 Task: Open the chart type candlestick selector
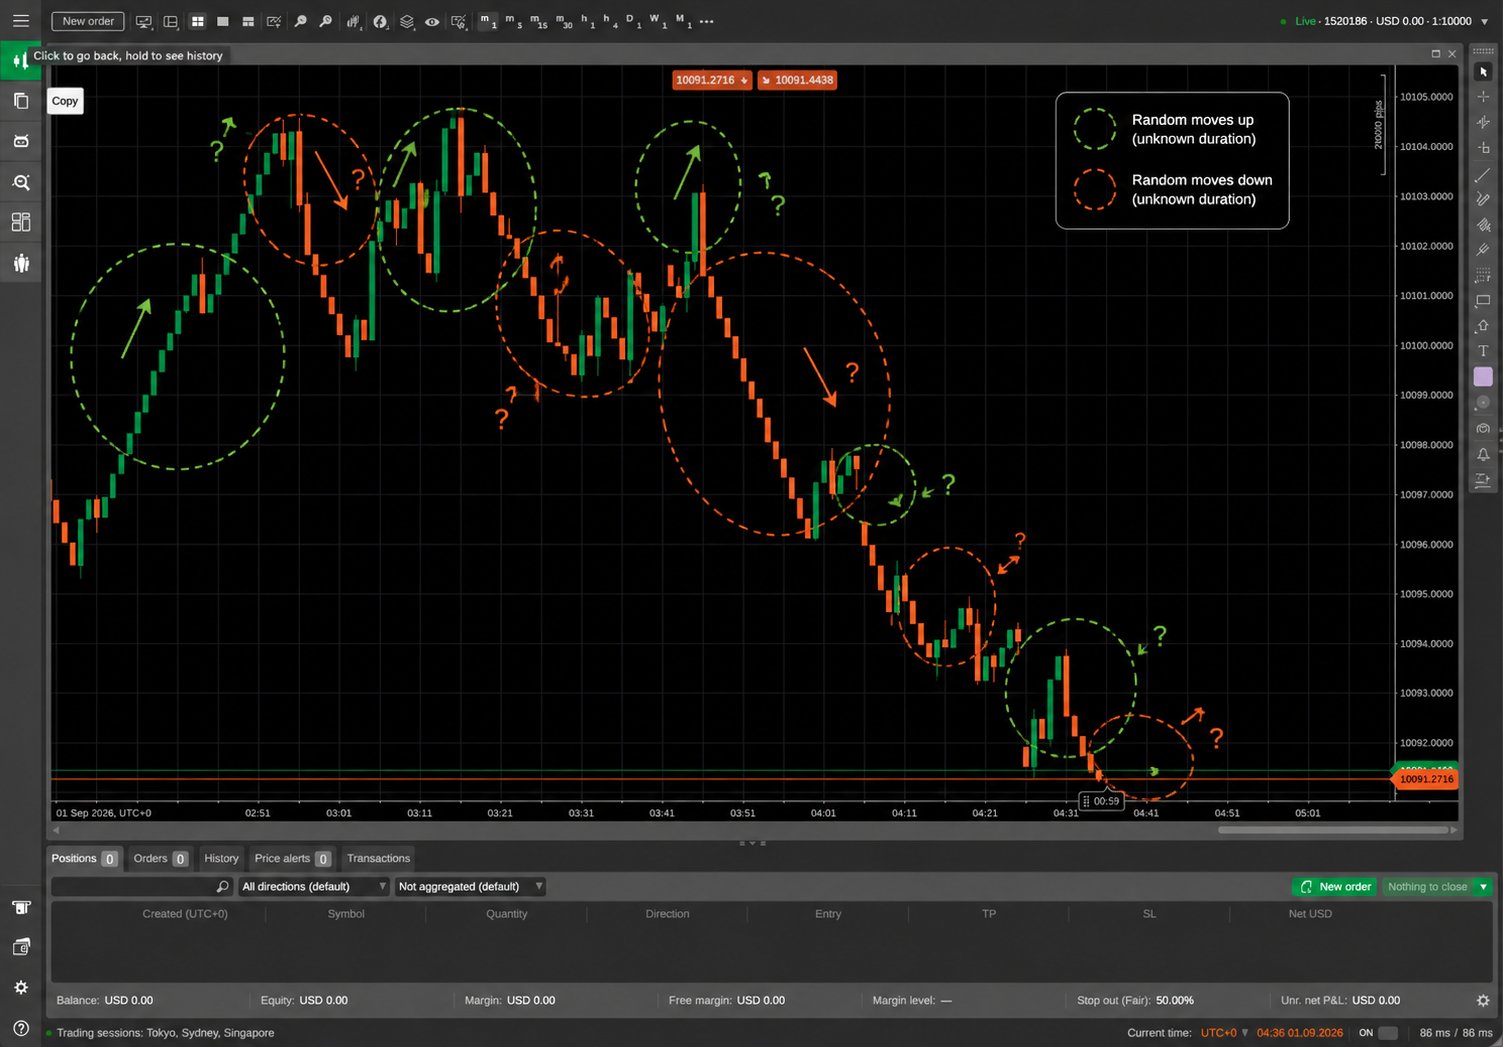click(353, 21)
